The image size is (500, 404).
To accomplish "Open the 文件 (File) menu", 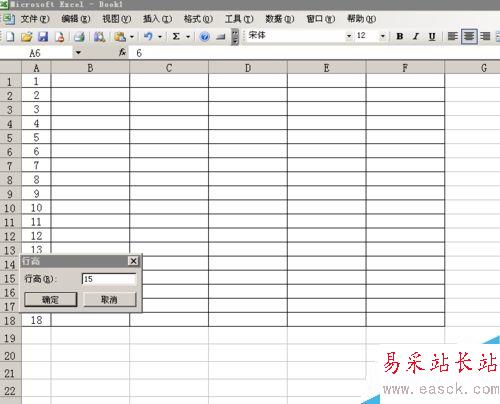I will pyautogui.click(x=35, y=19).
